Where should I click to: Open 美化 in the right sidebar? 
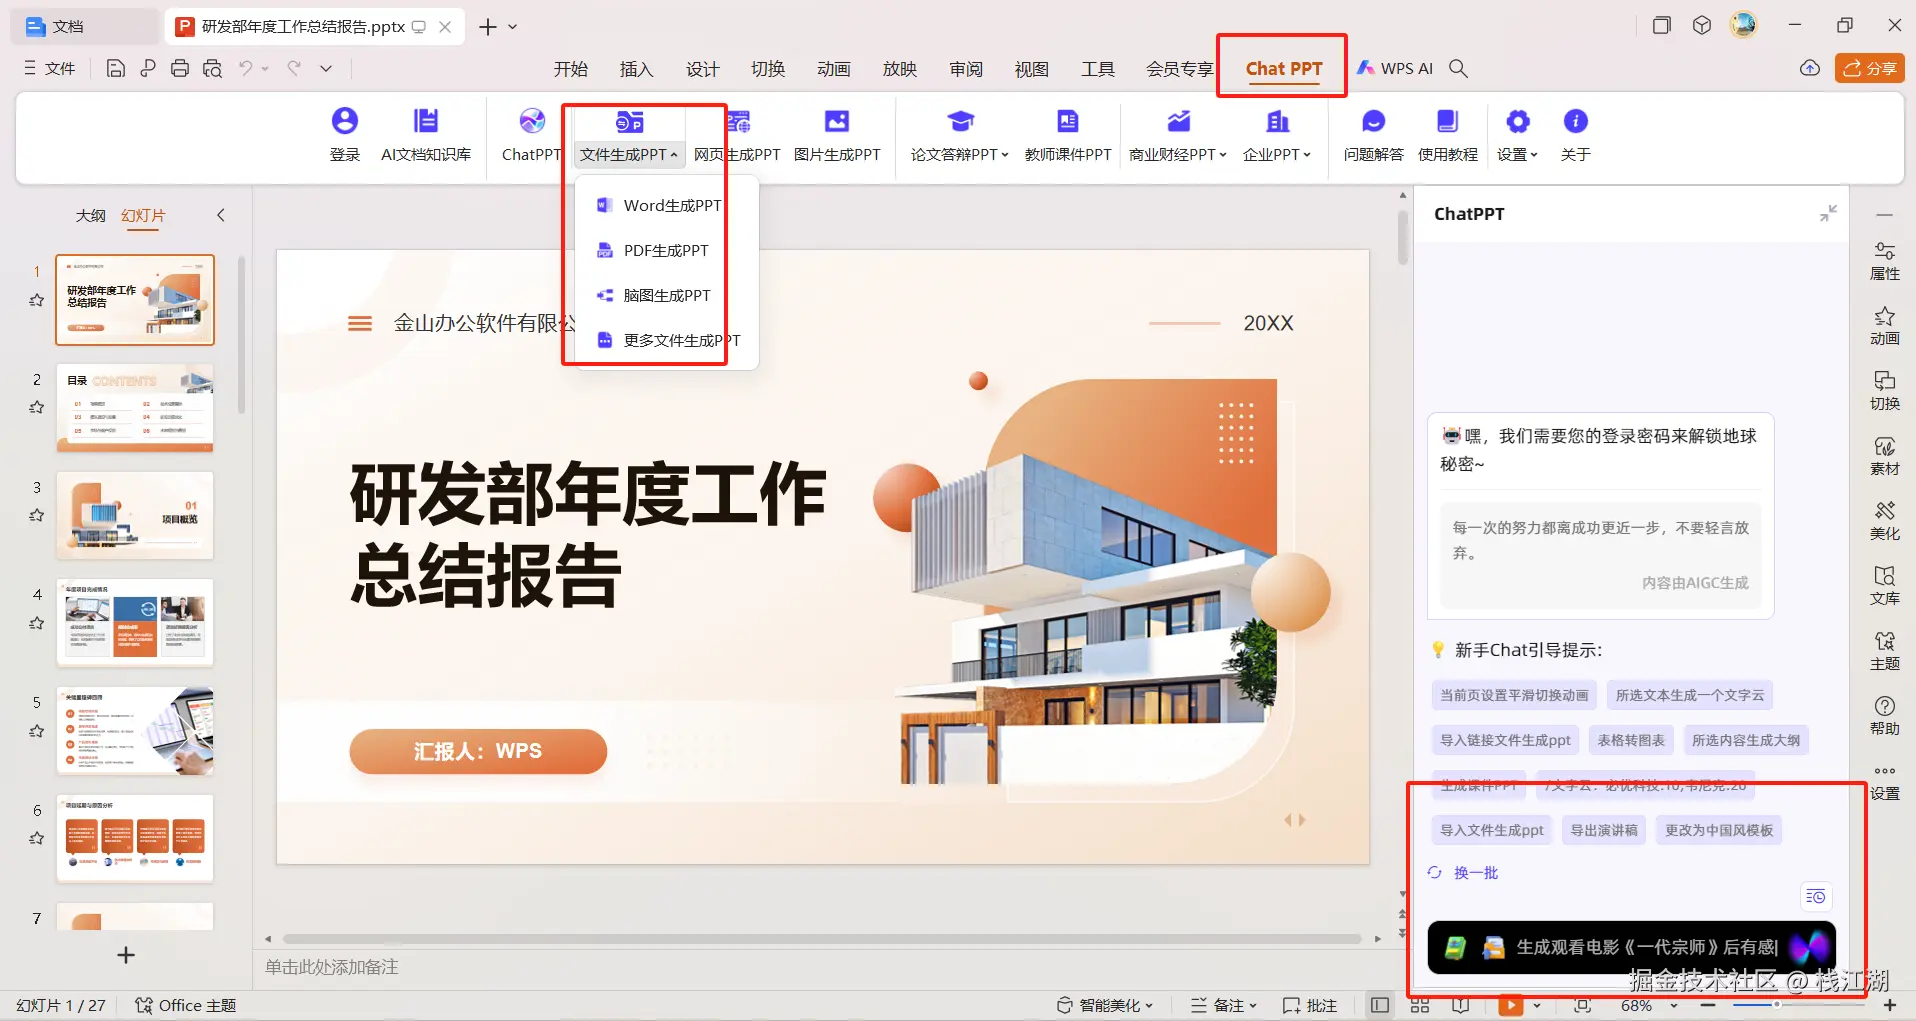[1885, 521]
